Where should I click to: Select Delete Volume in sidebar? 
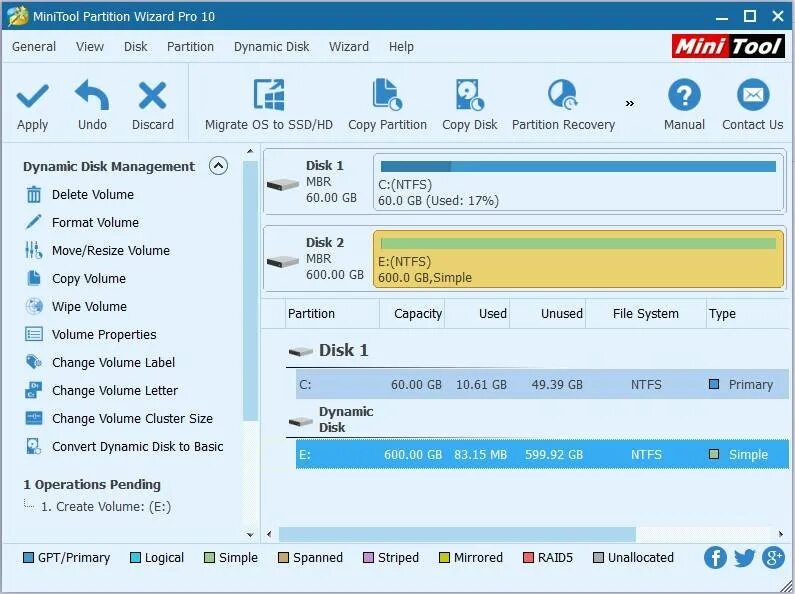(x=93, y=195)
